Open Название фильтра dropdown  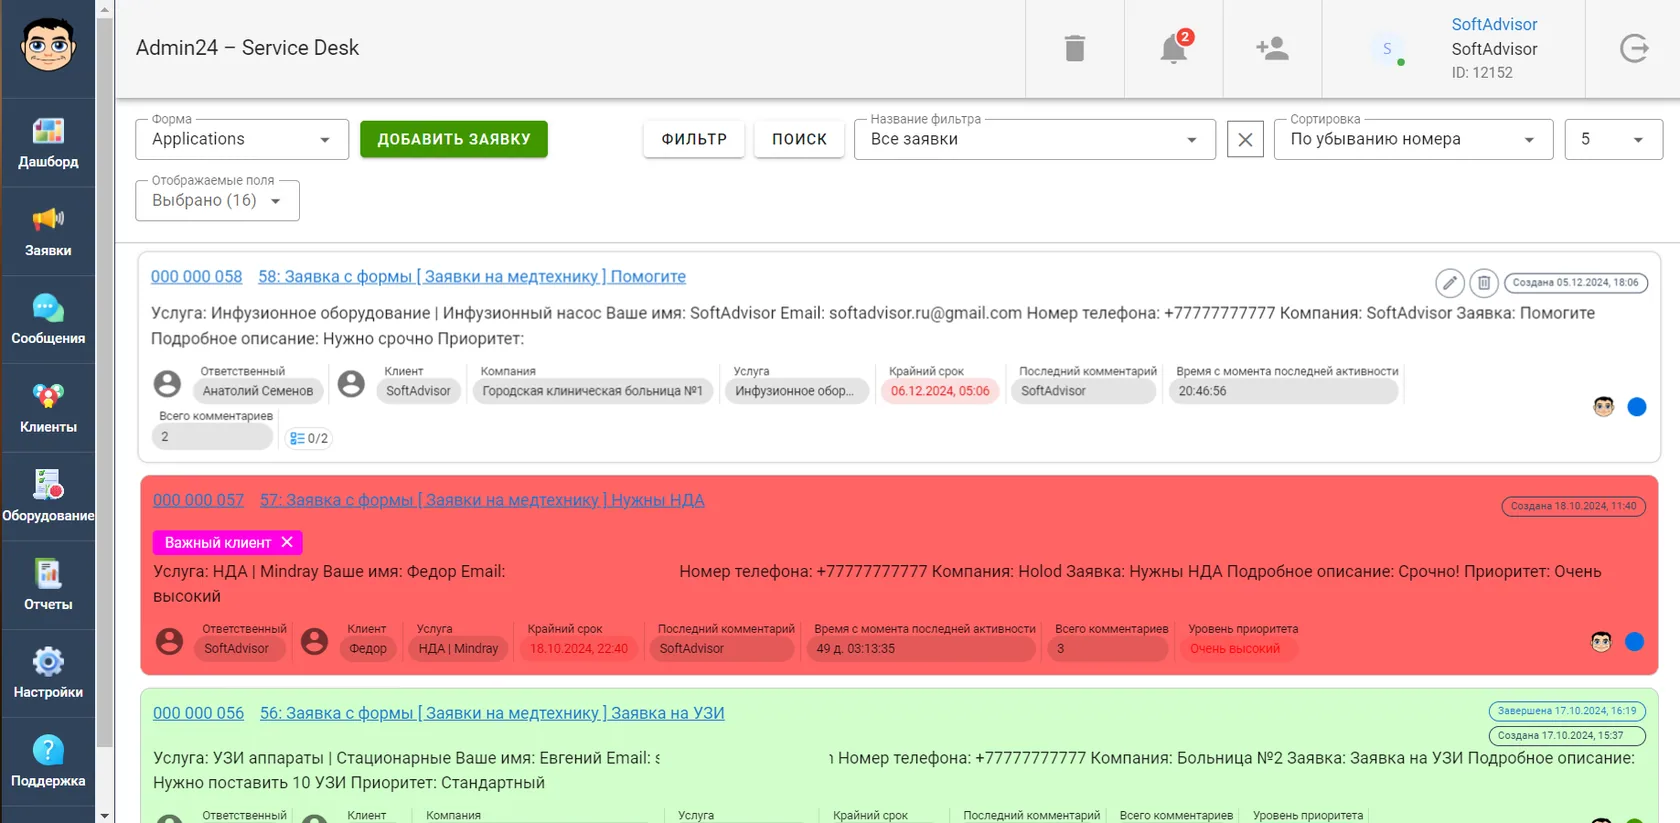pyautogui.click(x=1034, y=139)
